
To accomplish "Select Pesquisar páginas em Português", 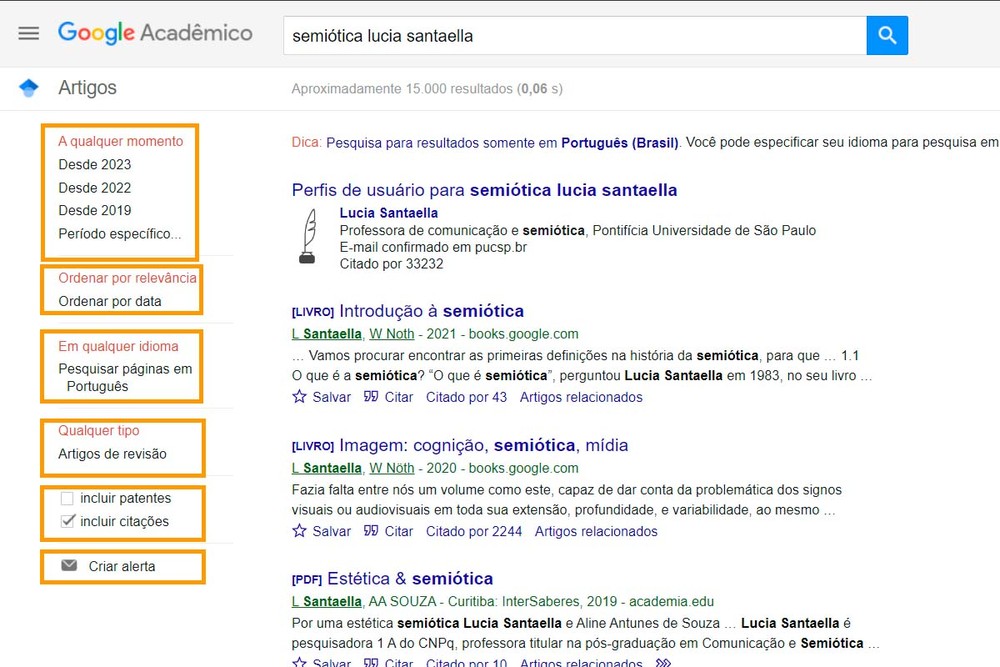I will click(x=125, y=377).
